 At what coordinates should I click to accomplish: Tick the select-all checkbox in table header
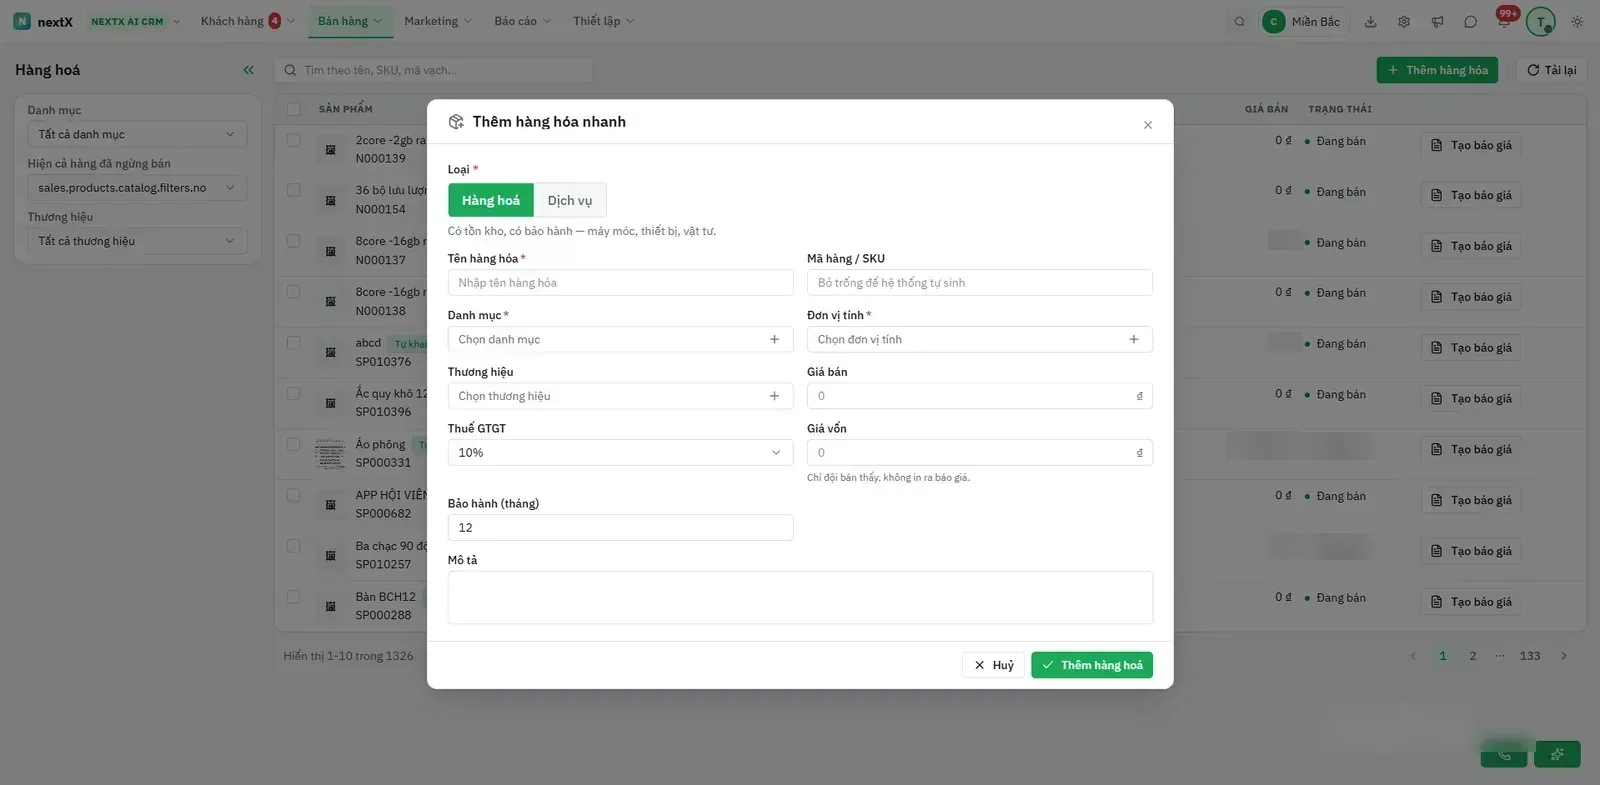pyautogui.click(x=293, y=109)
